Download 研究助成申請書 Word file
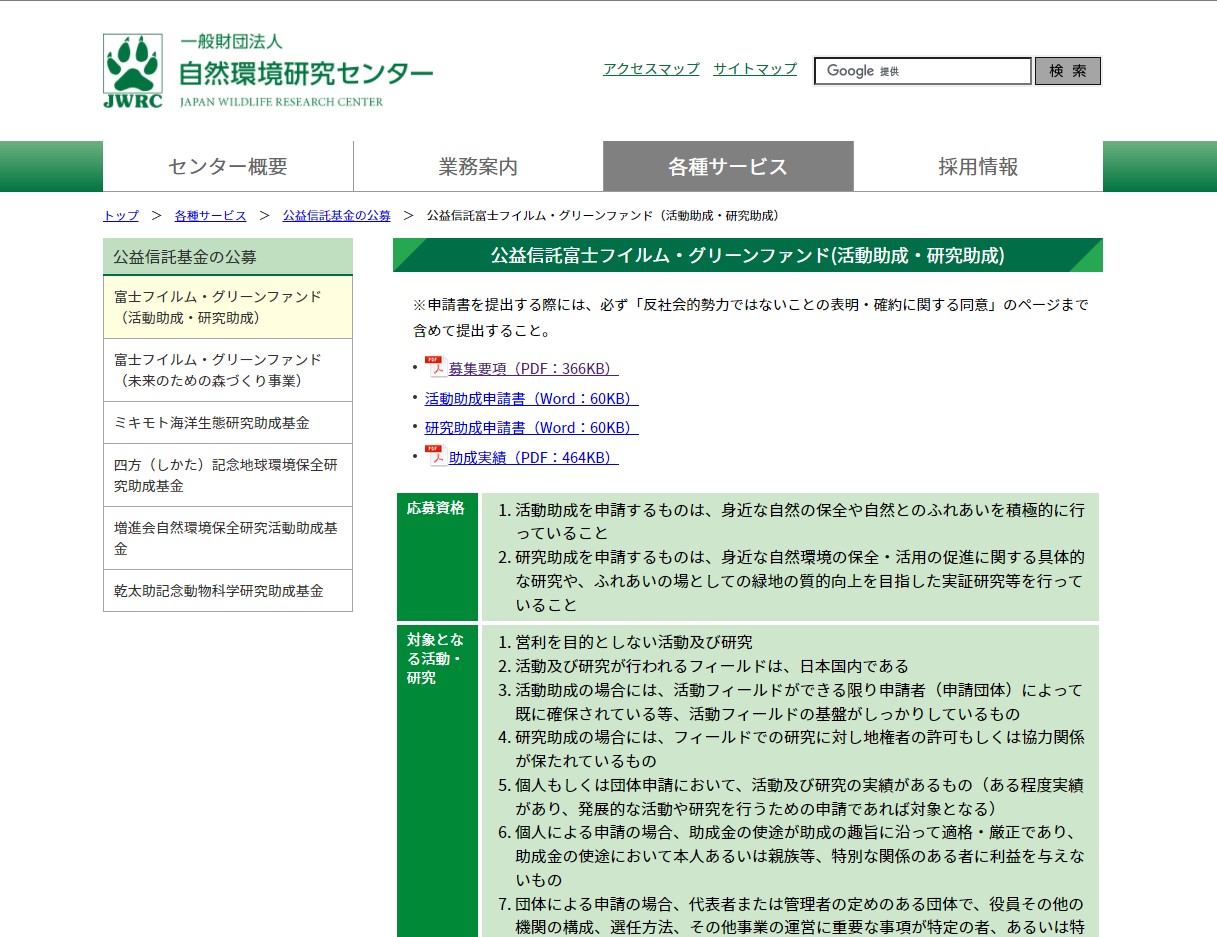Viewport: 1217px width, 937px height. point(531,428)
